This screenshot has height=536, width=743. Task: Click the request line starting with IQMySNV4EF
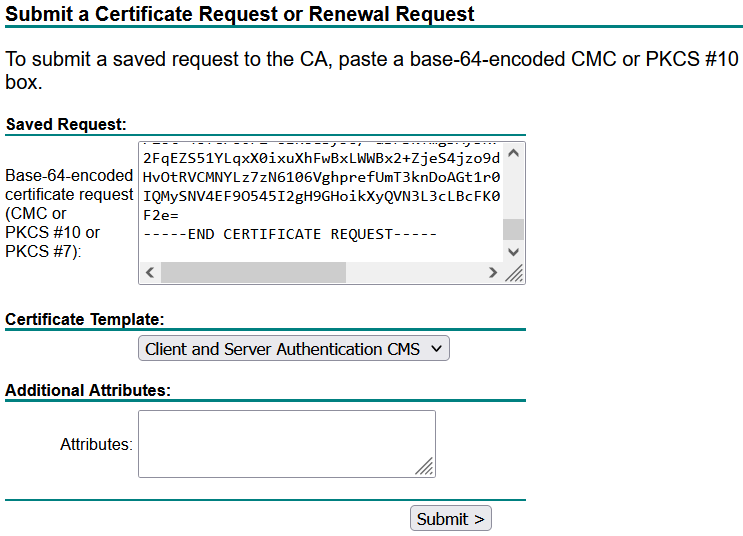[x=321, y=196]
